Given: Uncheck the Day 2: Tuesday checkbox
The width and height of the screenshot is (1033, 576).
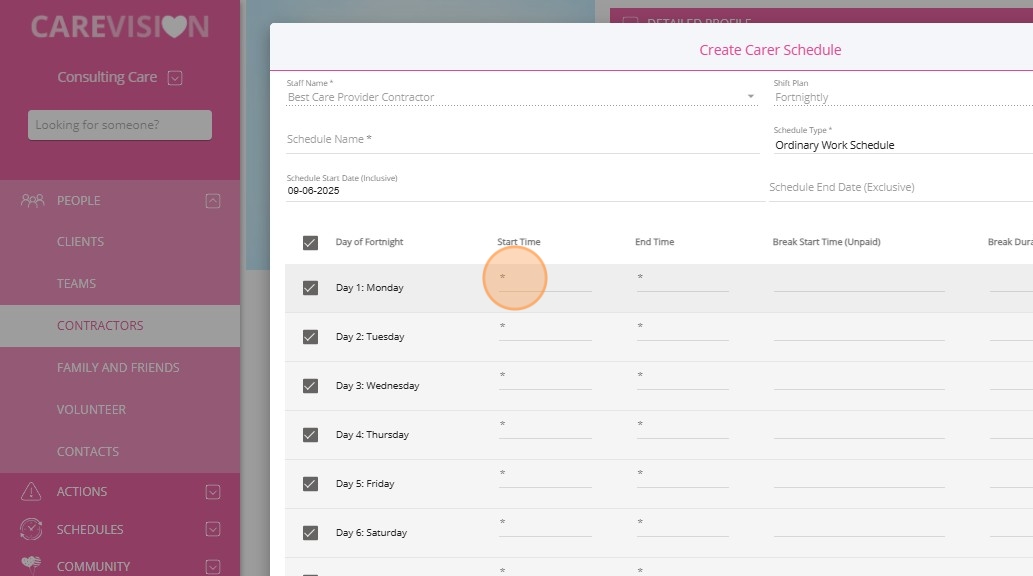Looking at the screenshot, I should pos(310,337).
